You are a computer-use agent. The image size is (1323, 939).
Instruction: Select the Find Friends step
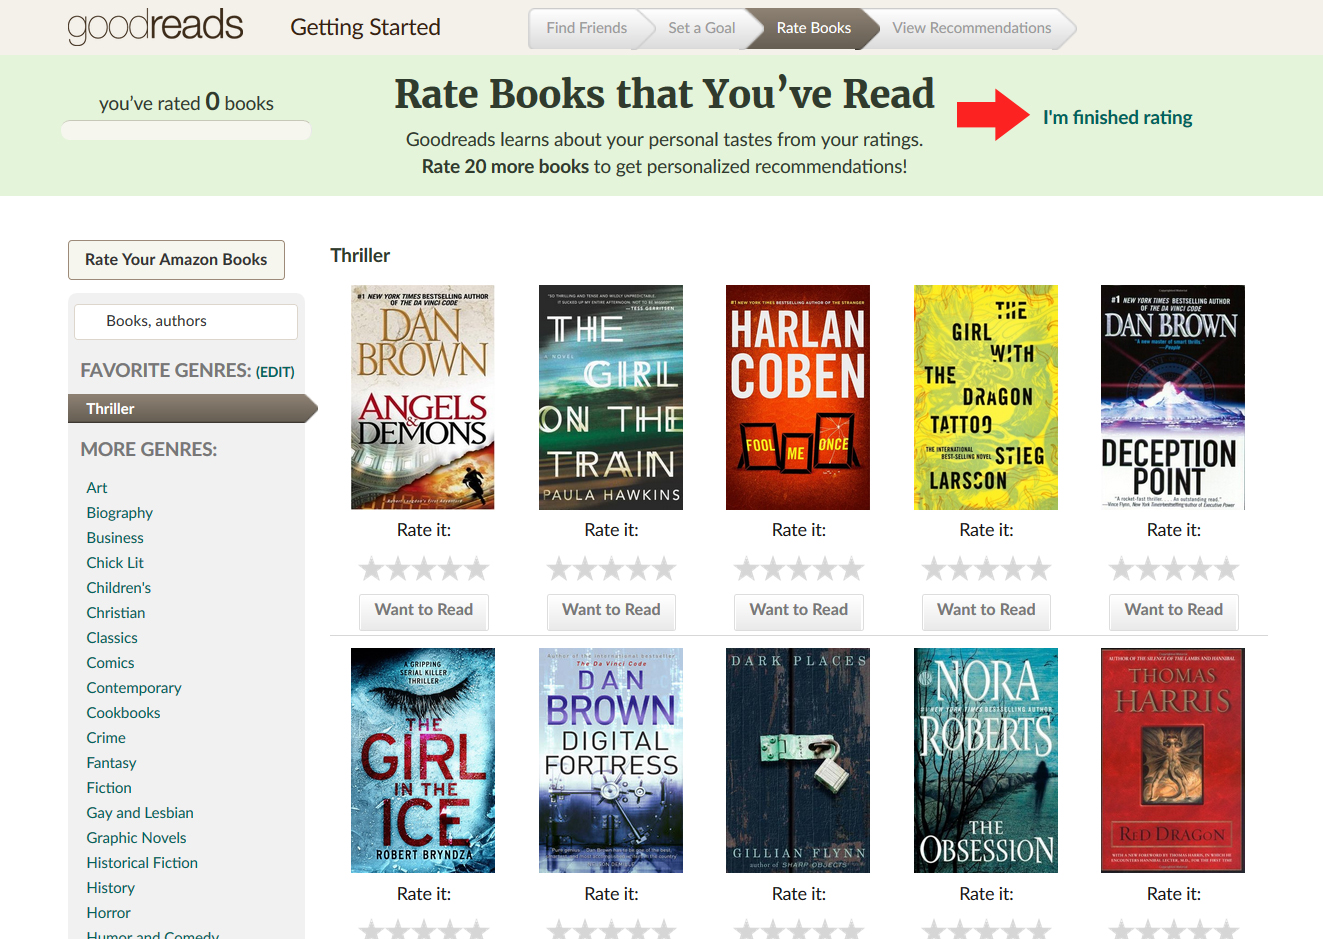click(586, 28)
